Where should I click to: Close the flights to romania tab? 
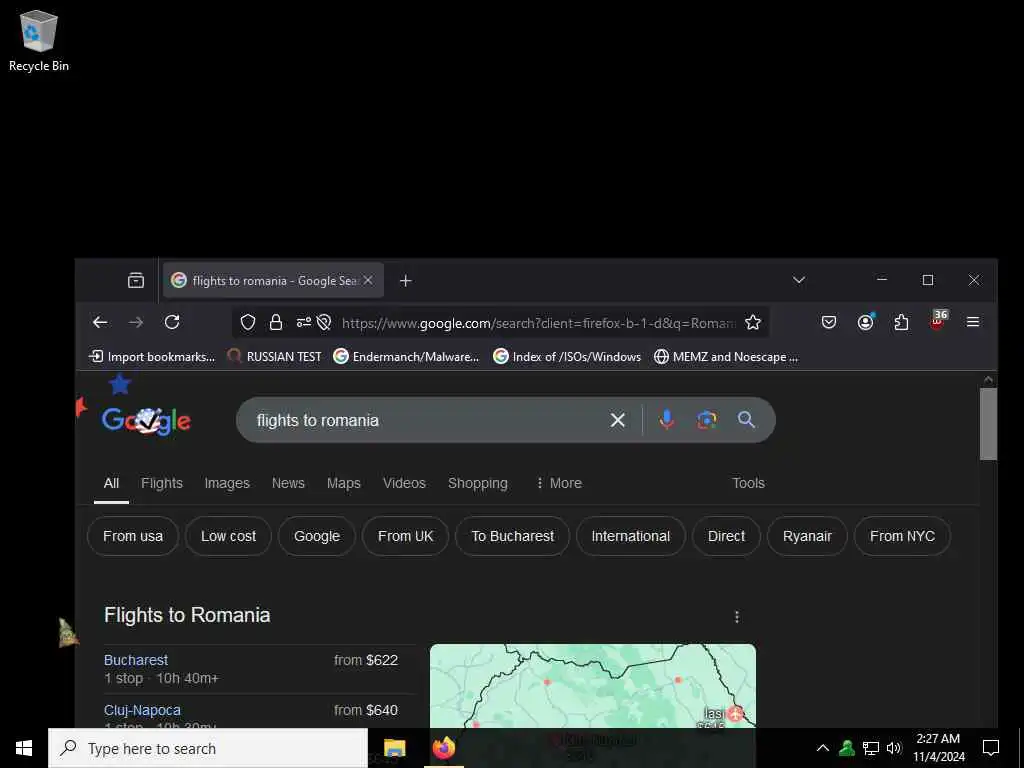(368, 280)
